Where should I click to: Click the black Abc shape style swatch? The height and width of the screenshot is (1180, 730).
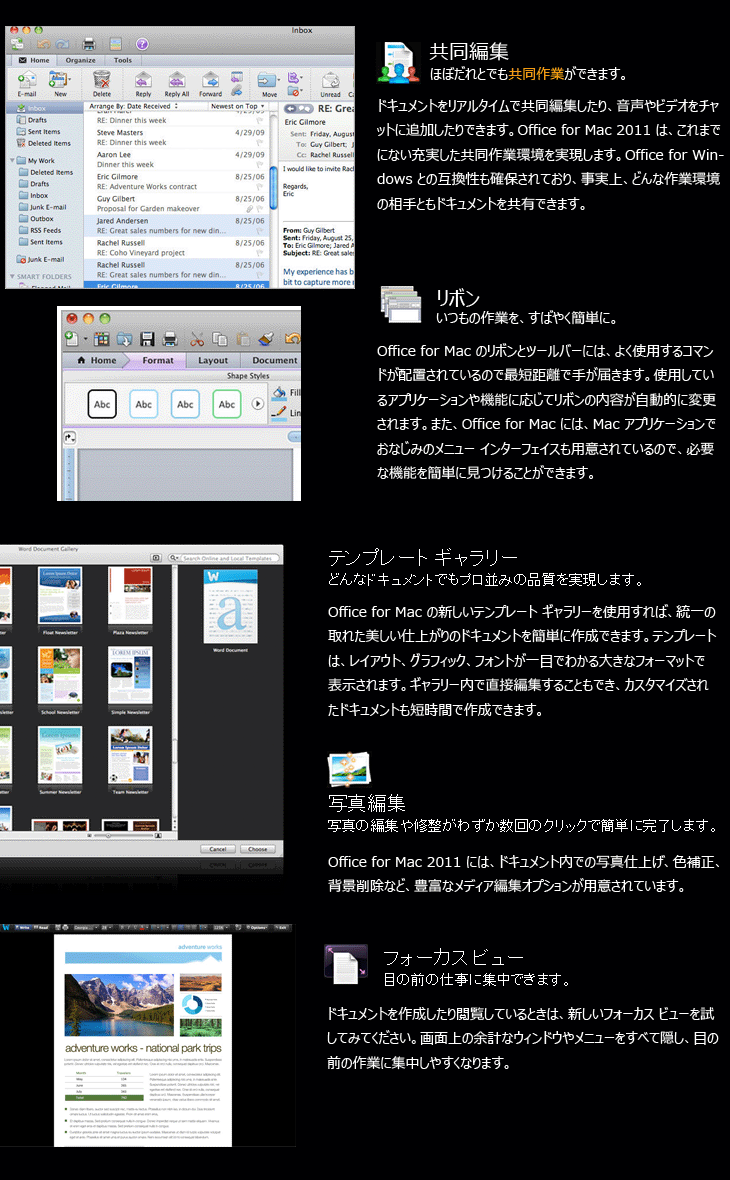click(102, 404)
